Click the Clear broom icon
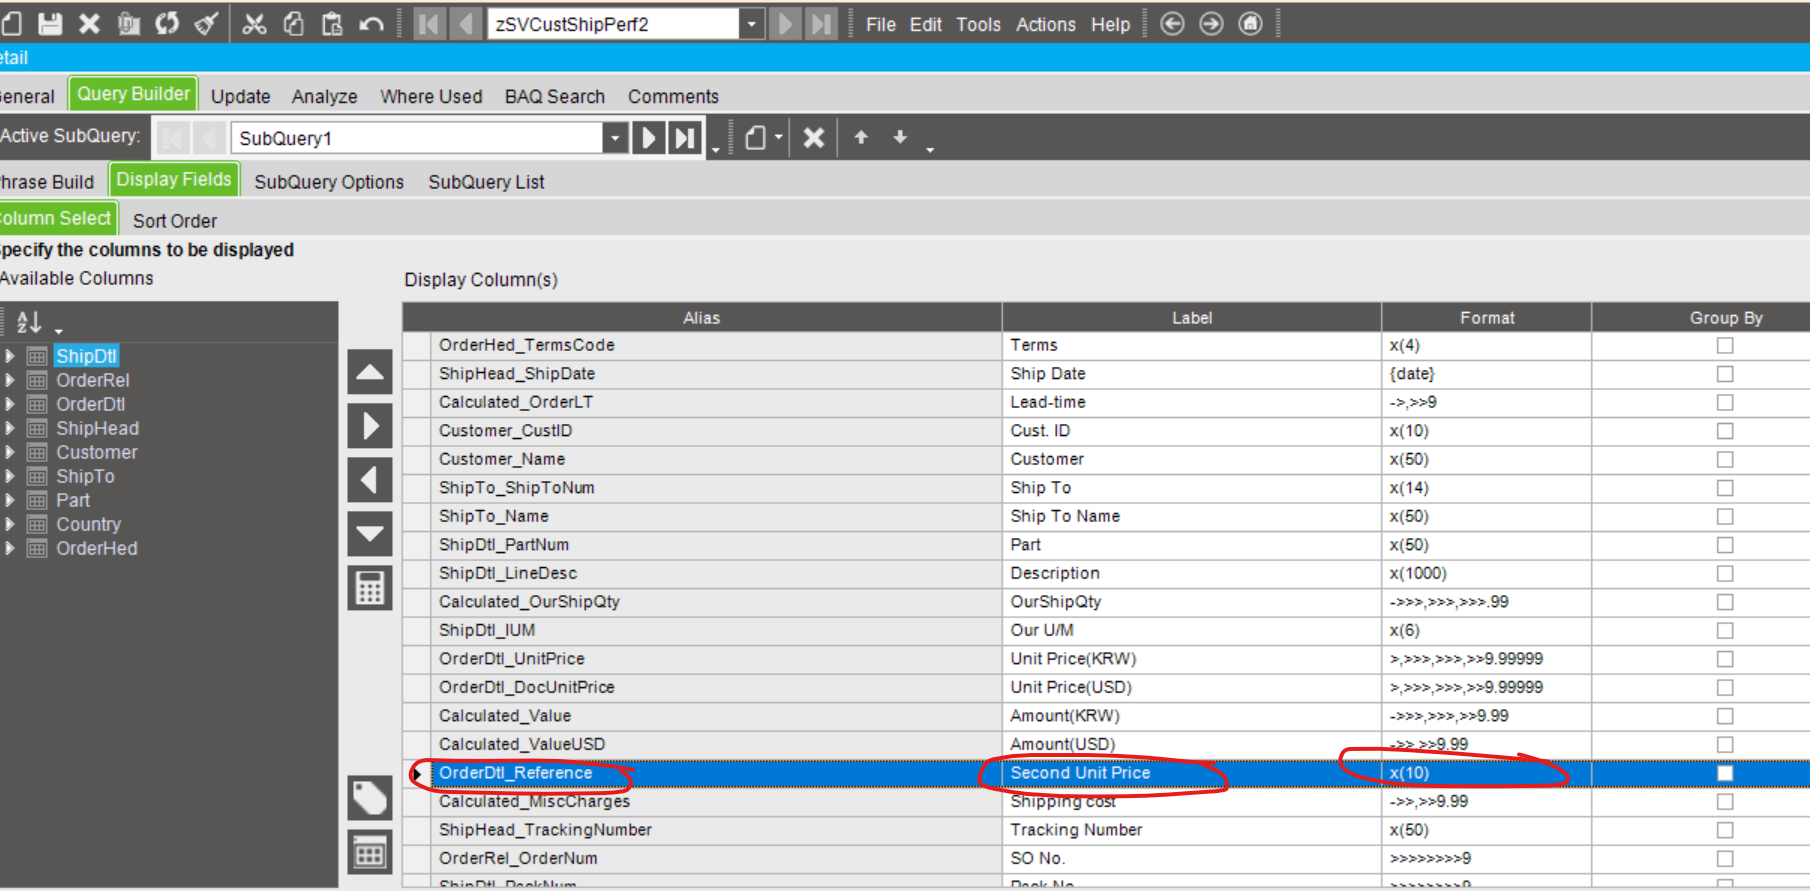Screen dimensions: 1810x891 (206, 23)
